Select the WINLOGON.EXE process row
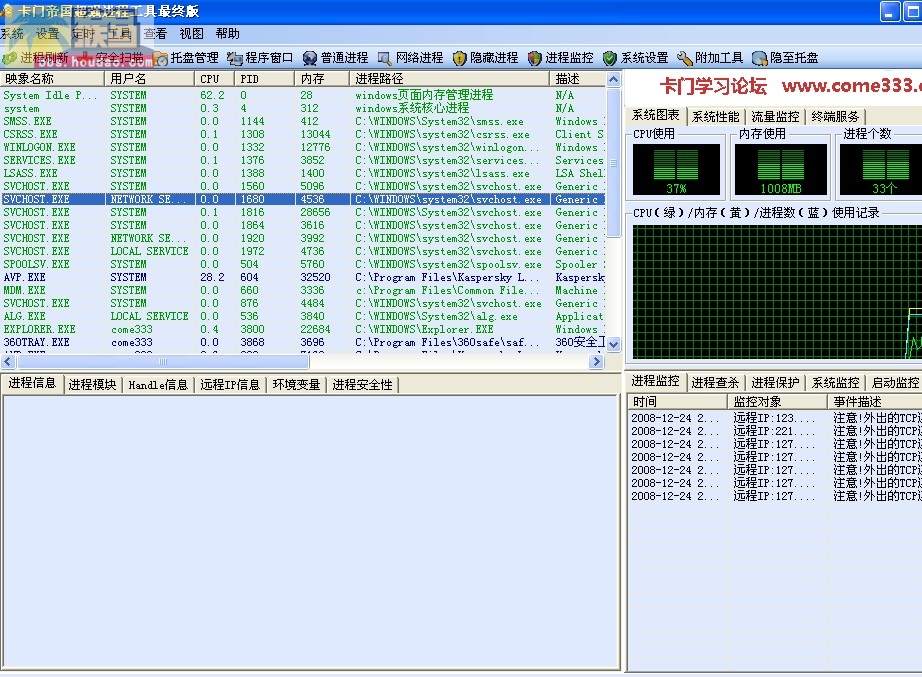The image size is (922, 677). click(303, 147)
